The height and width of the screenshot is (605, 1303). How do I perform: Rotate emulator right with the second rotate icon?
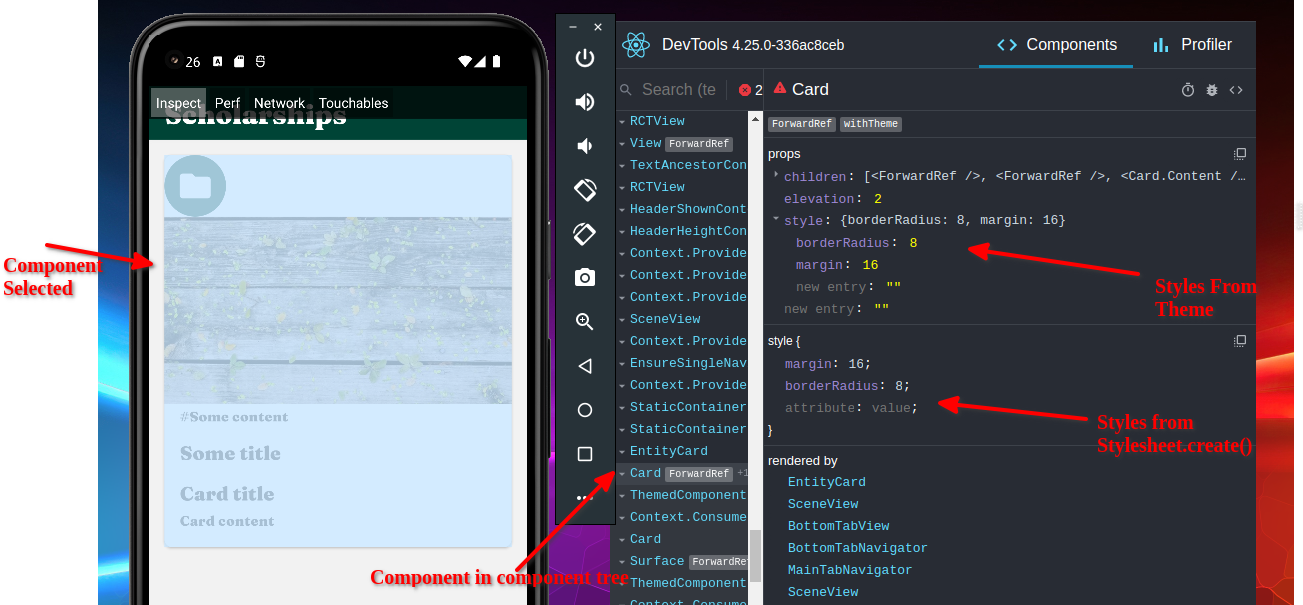coord(585,233)
